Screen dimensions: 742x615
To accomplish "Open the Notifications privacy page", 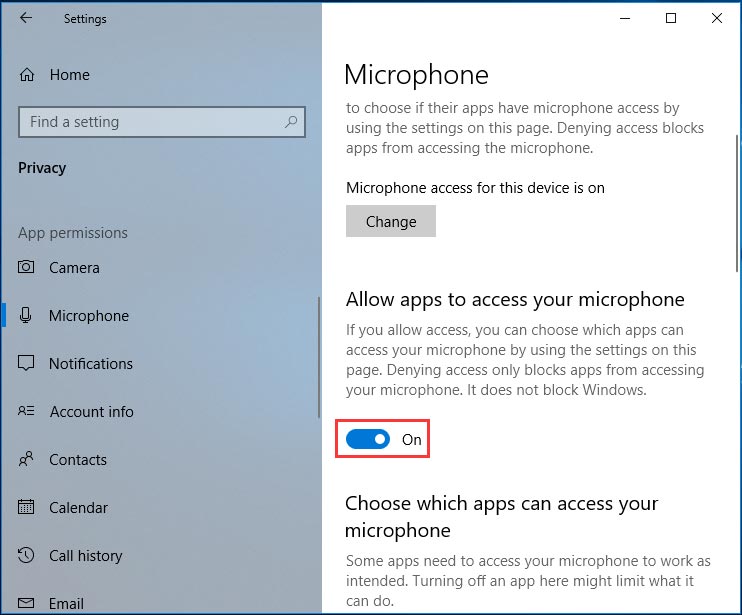I will coord(91,363).
